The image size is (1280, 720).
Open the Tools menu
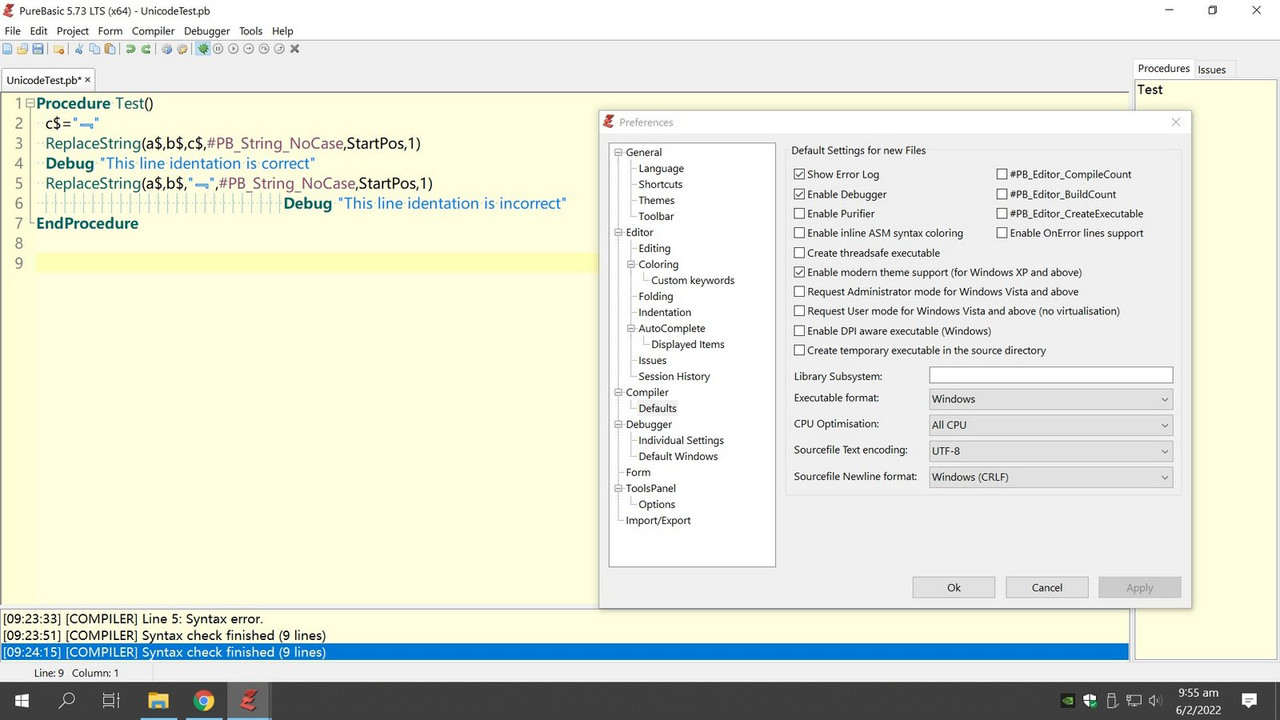[250, 31]
